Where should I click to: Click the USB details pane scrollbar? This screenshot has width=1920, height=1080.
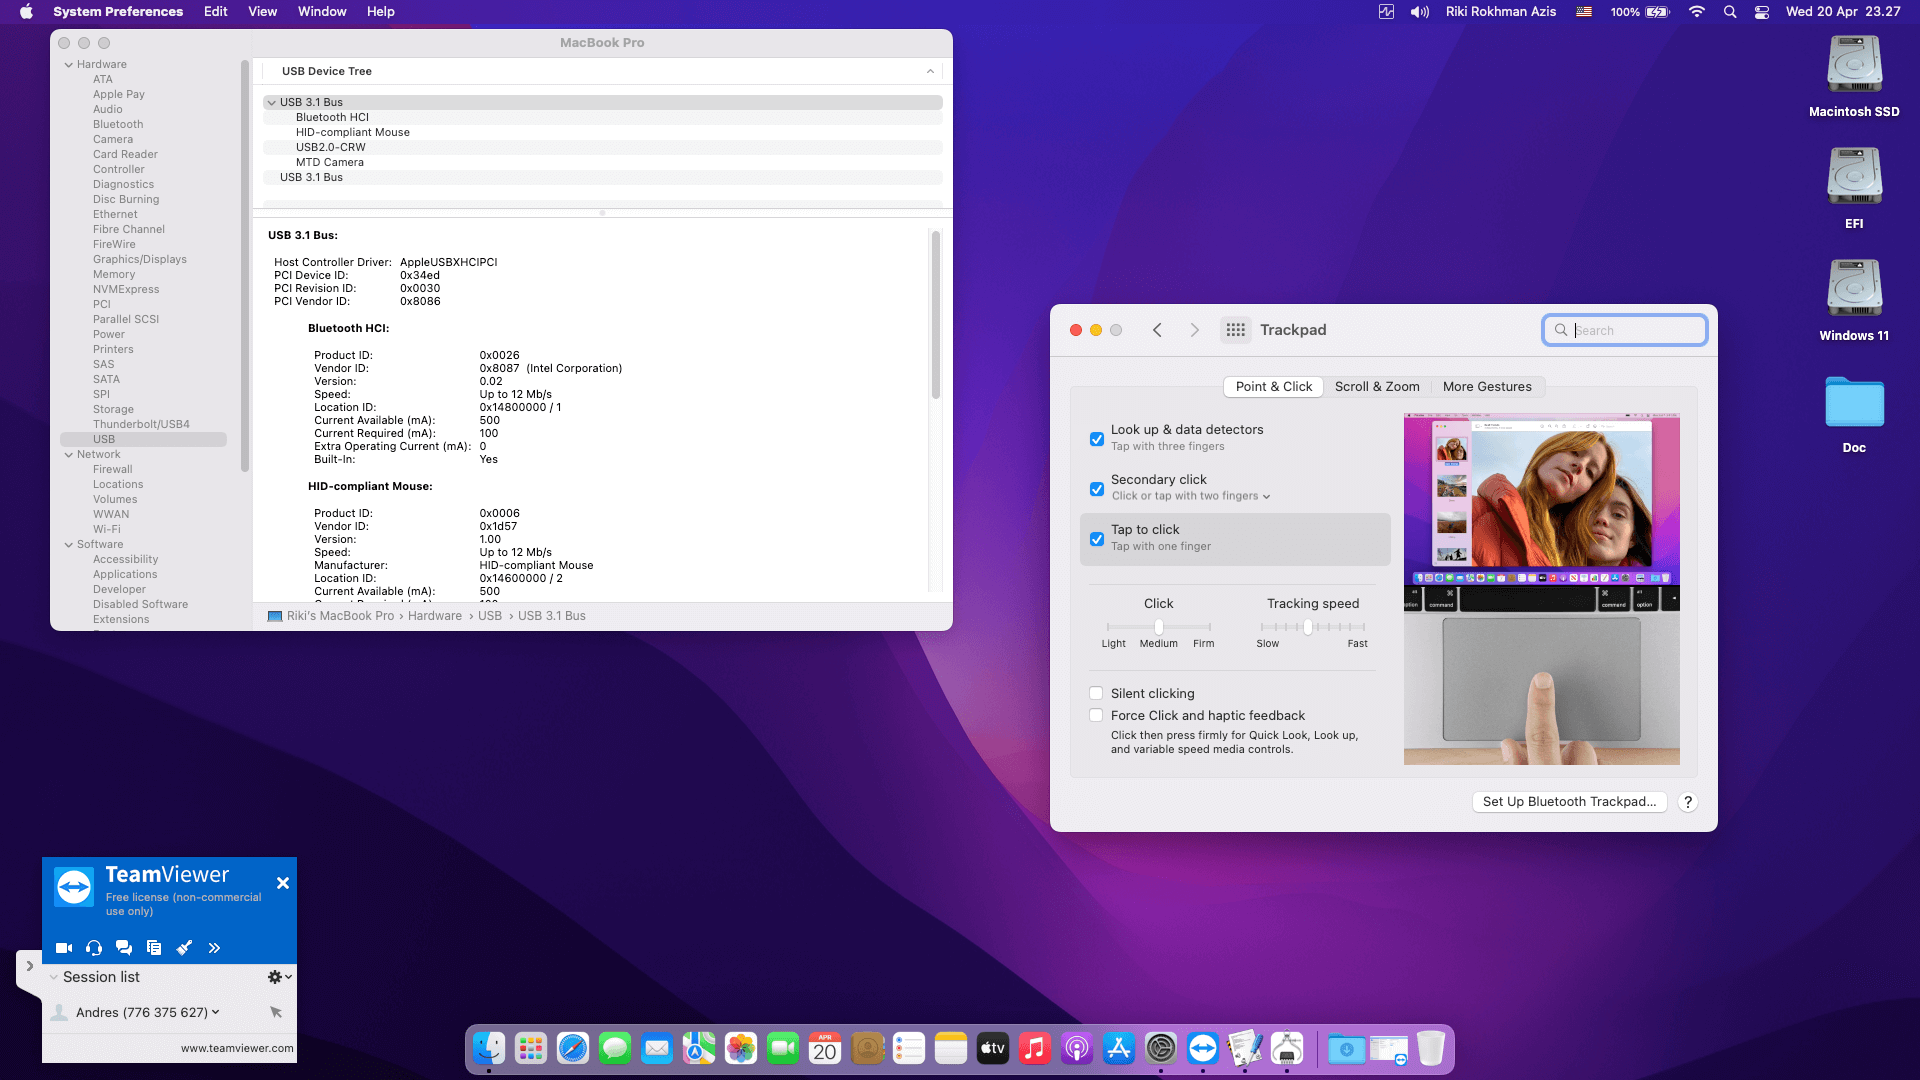pyautogui.click(x=936, y=315)
